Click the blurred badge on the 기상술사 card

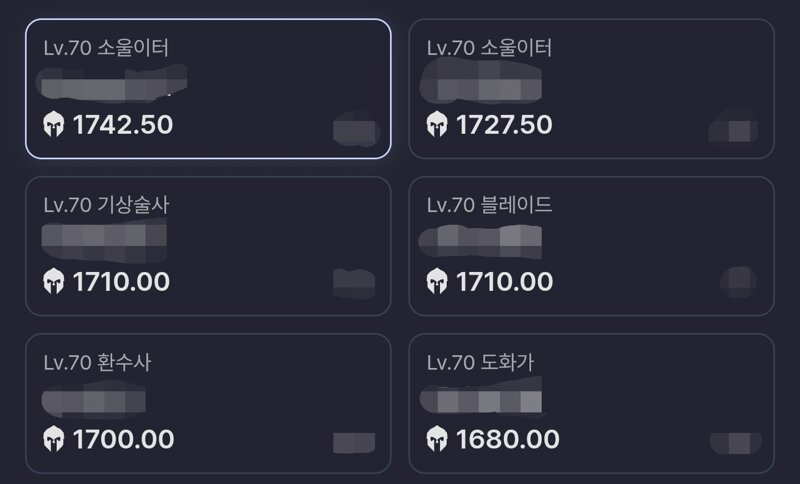coord(354,284)
